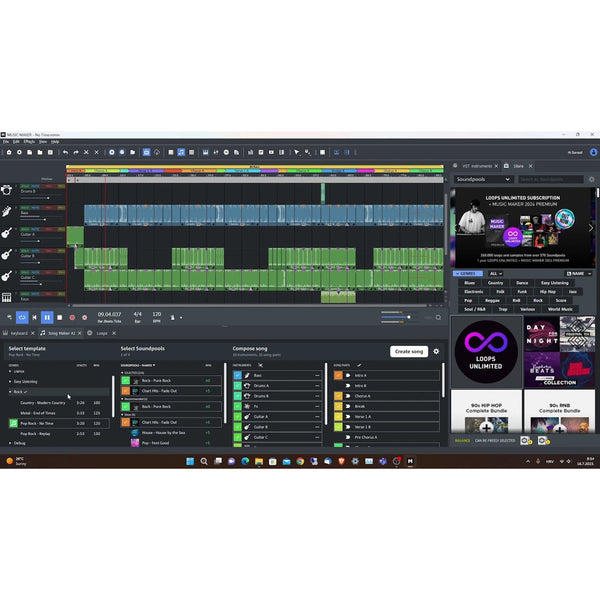Select the mouse pointer tool in the toolbar
This screenshot has height=600, width=600.
(x=297, y=152)
